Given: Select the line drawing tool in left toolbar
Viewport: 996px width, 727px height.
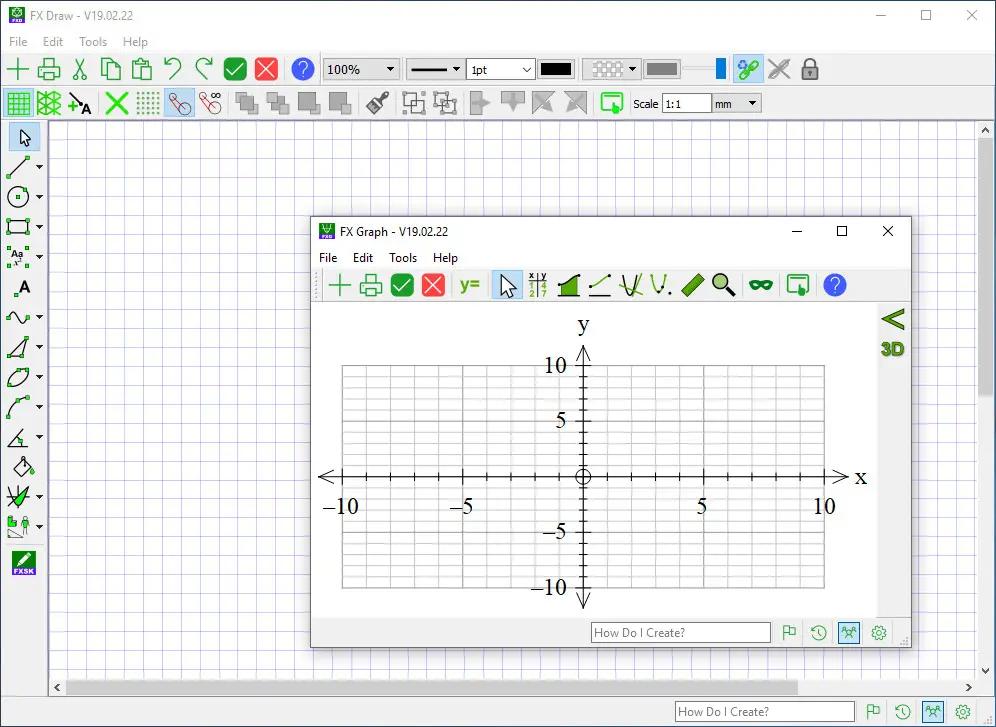Looking at the screenshot, I should pyautogui.click(x=19, y=167).
